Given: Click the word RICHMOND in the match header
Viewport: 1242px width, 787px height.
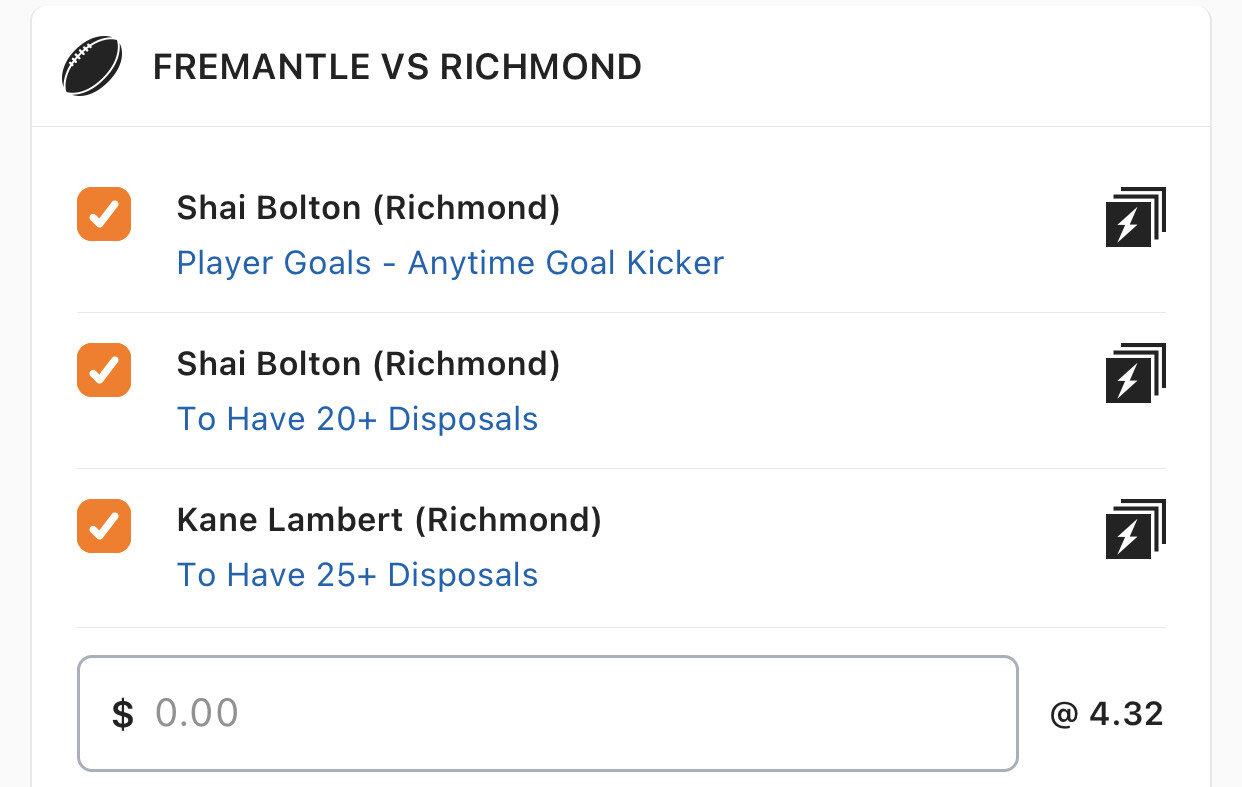Looking at the screenshot, I should coord(541,67).
